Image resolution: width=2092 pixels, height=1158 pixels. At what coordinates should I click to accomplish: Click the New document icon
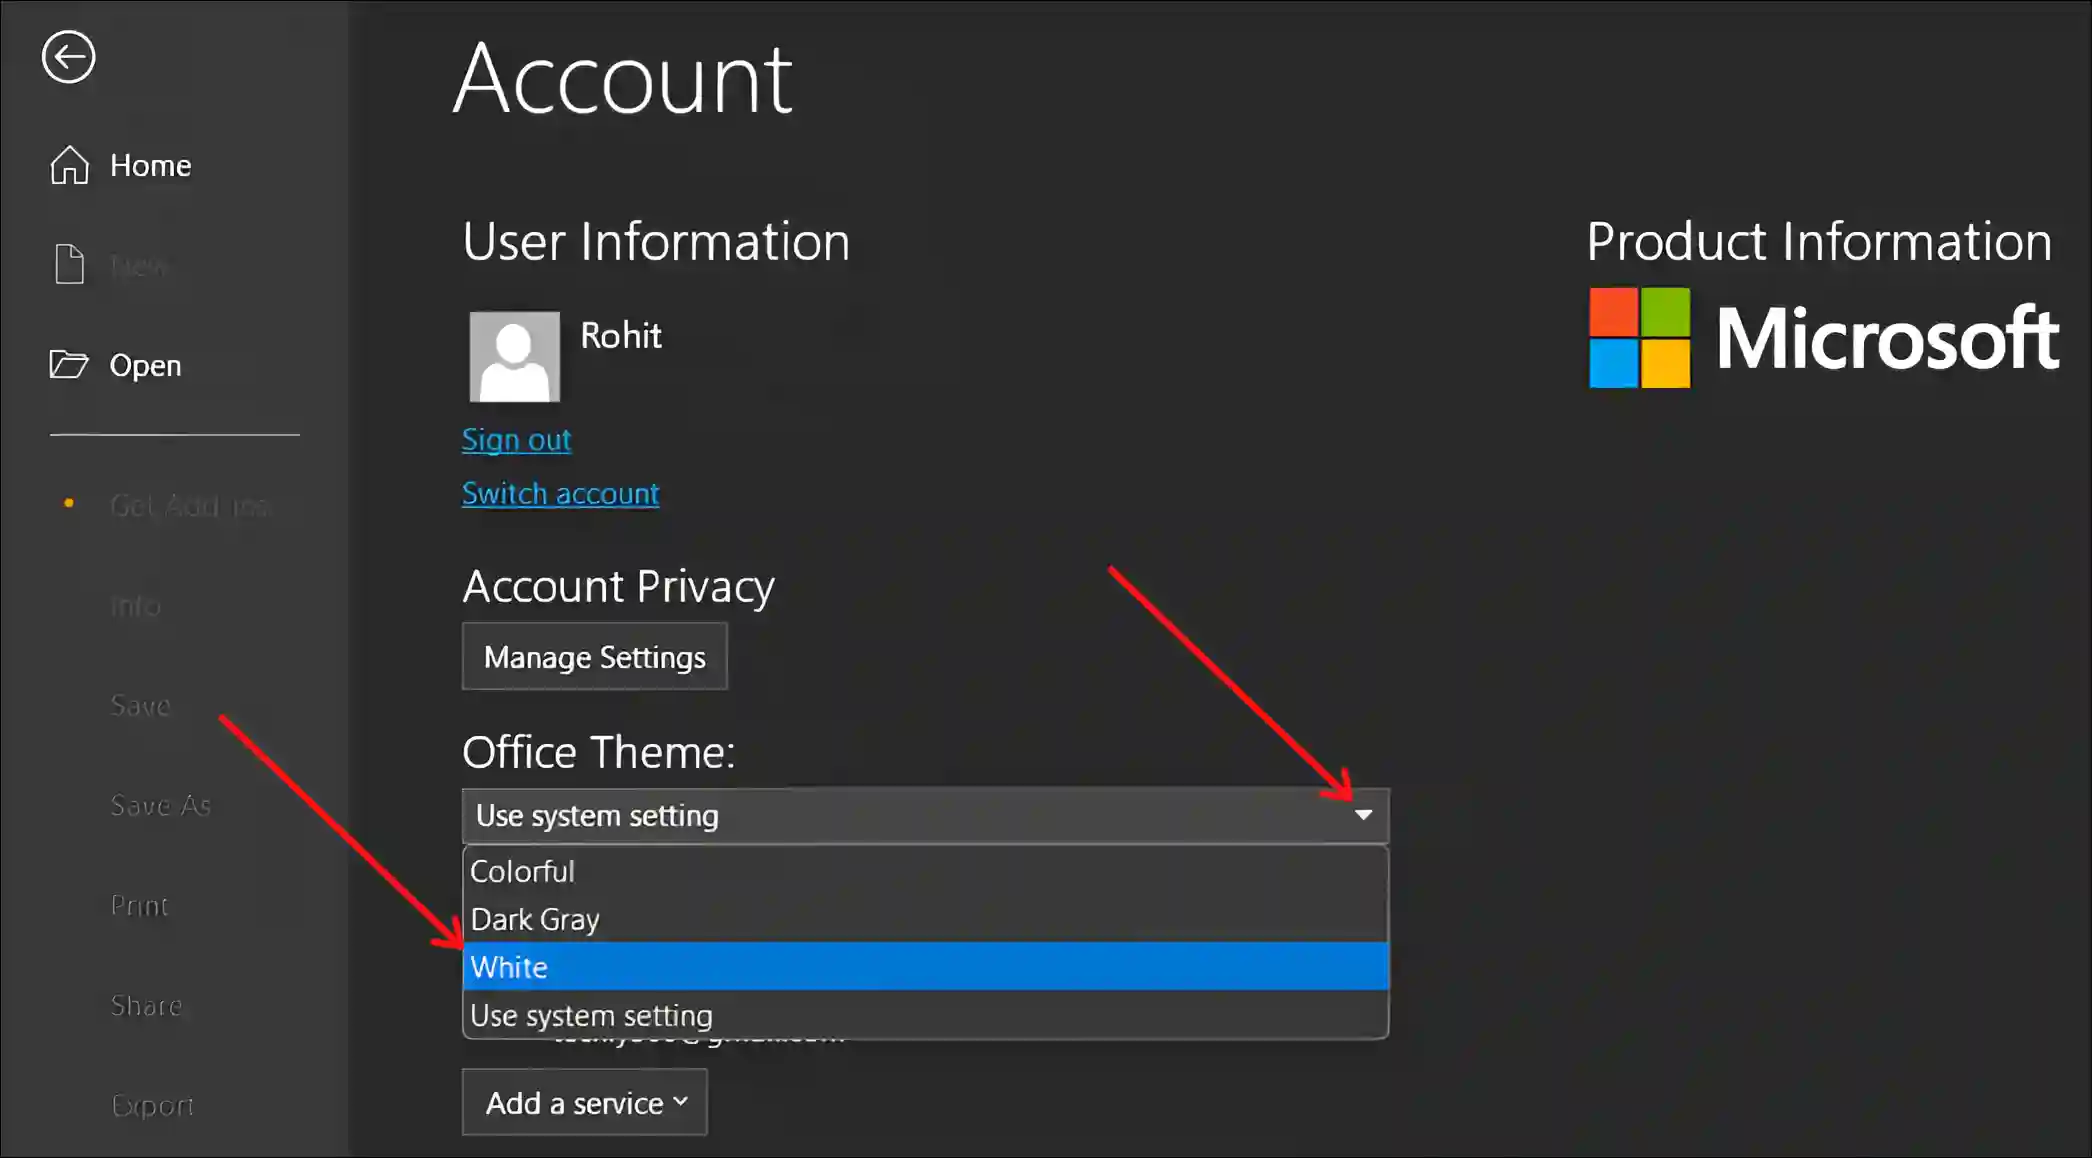coord(69,264)
